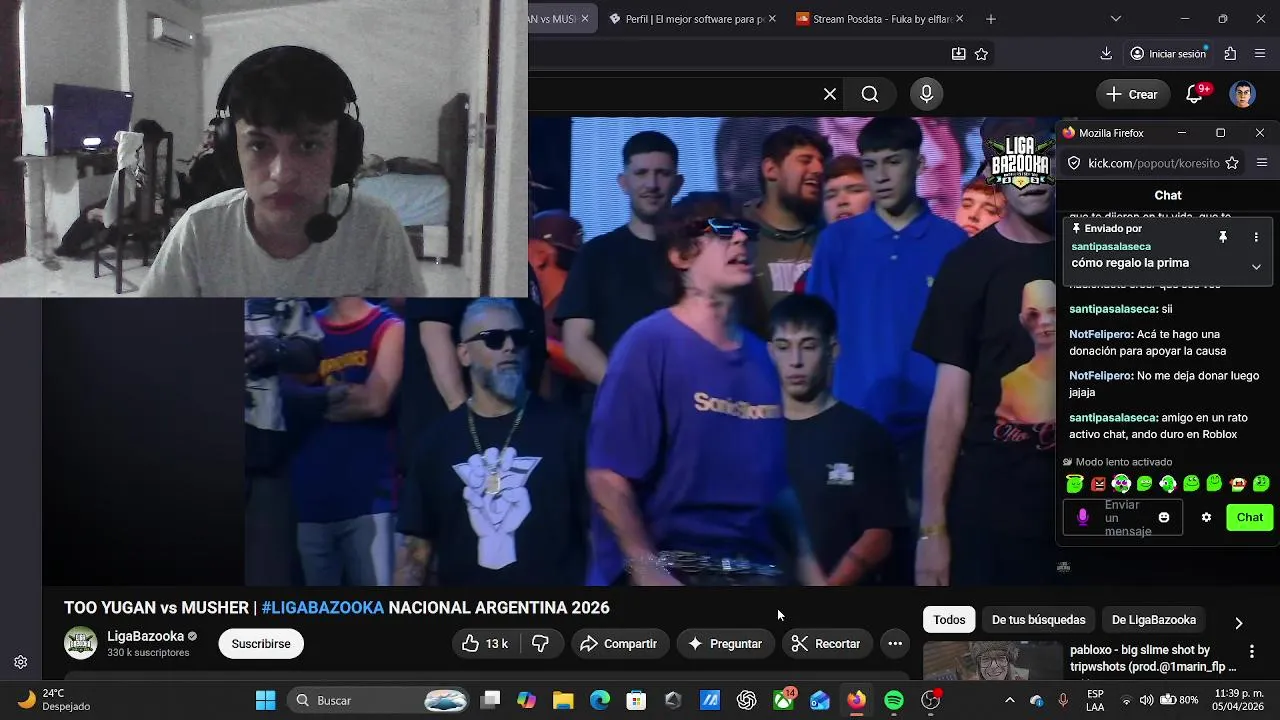The width and height of the screenshot is (1280, 720).
Task: Subscribe to LigaBazooka with Suscribirse
Action: click(261, 644)
